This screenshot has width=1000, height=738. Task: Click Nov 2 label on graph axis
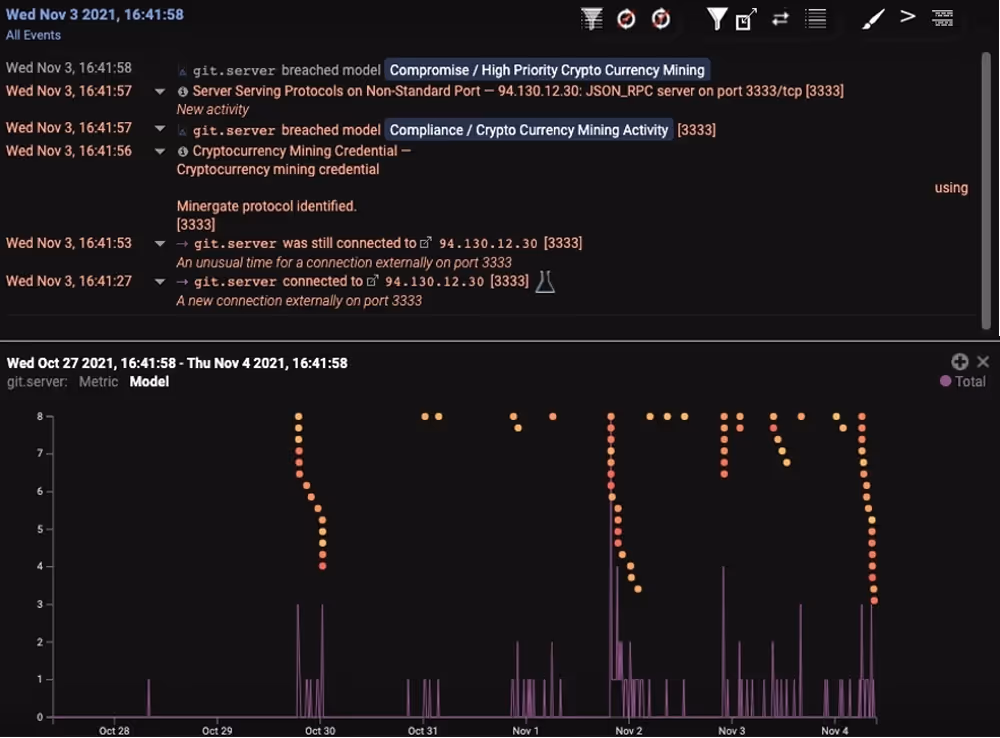(x=629, y=730)
